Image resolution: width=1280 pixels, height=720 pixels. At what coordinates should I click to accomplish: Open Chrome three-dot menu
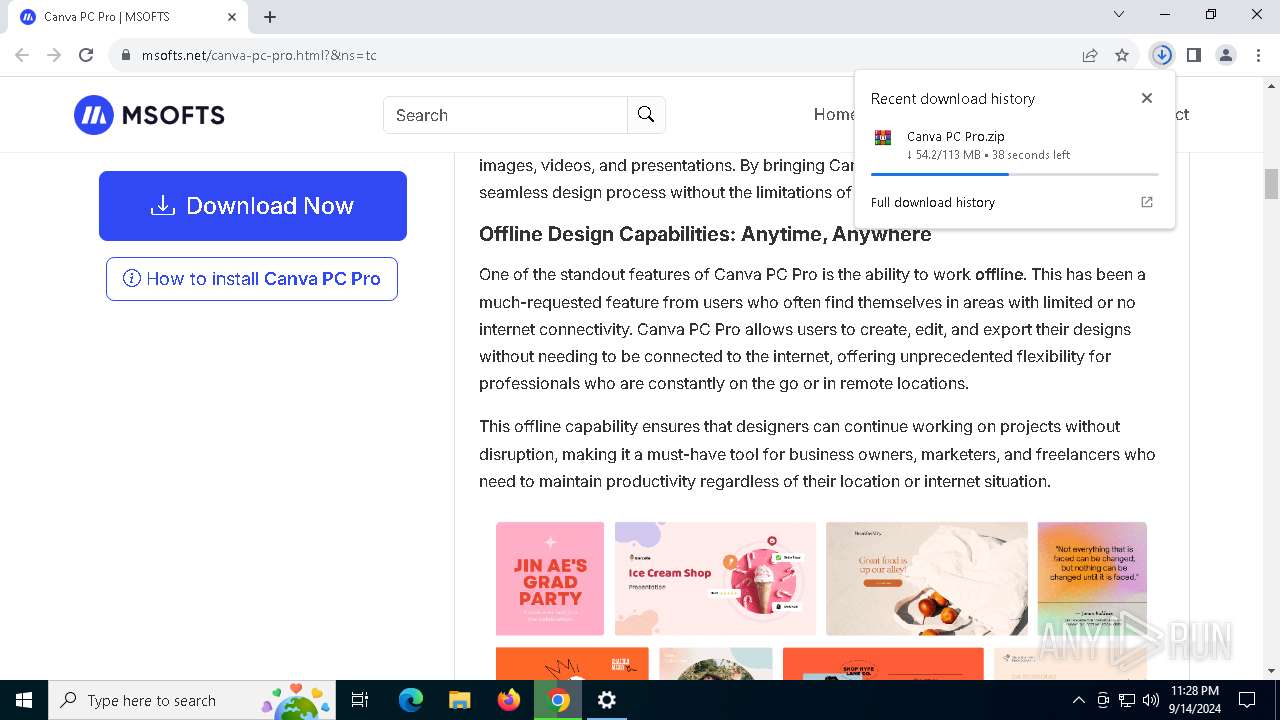tap(1257, 55)
